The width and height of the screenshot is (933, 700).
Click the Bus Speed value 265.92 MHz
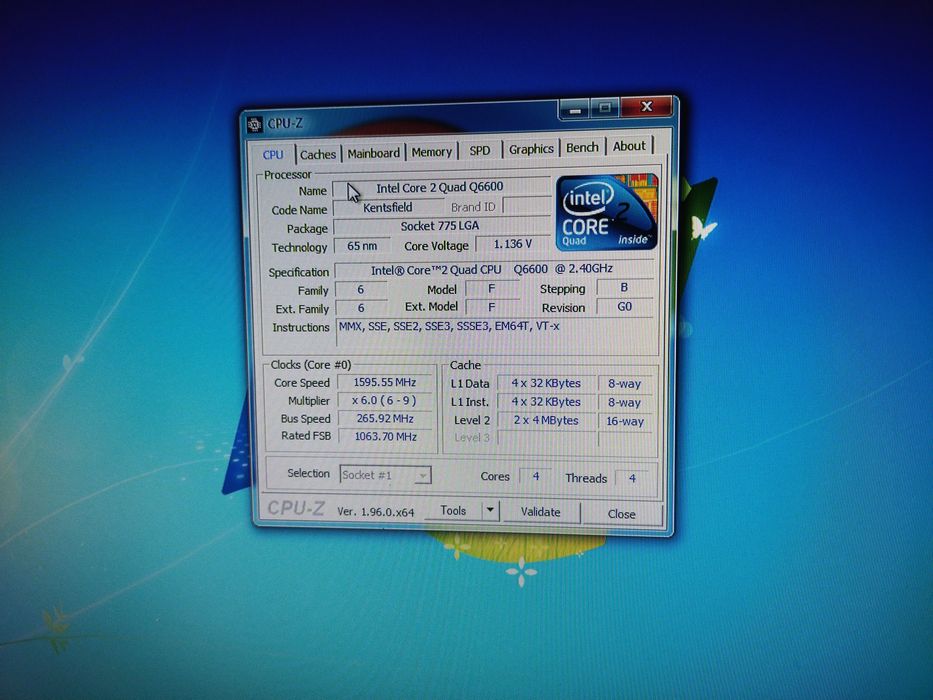click(x=386, y=418)
